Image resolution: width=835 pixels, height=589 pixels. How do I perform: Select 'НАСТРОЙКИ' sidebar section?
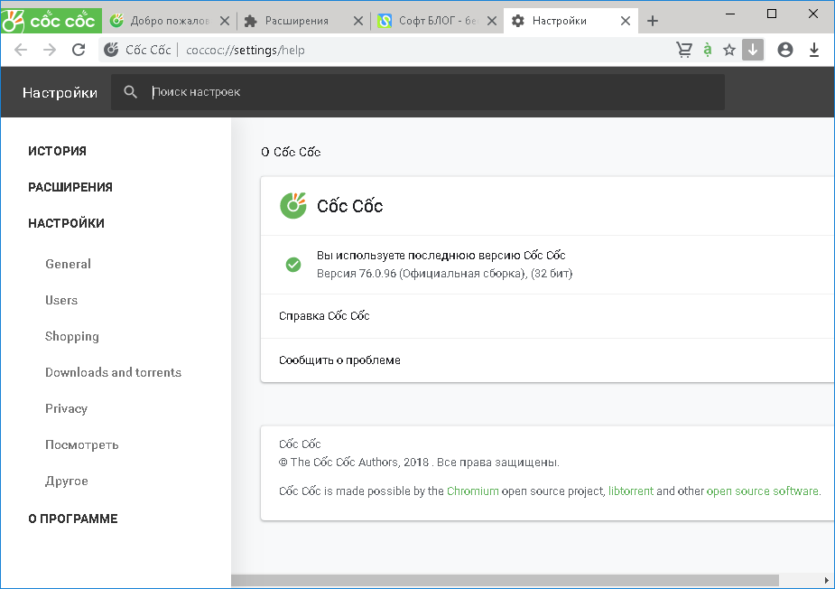[66, 223]
